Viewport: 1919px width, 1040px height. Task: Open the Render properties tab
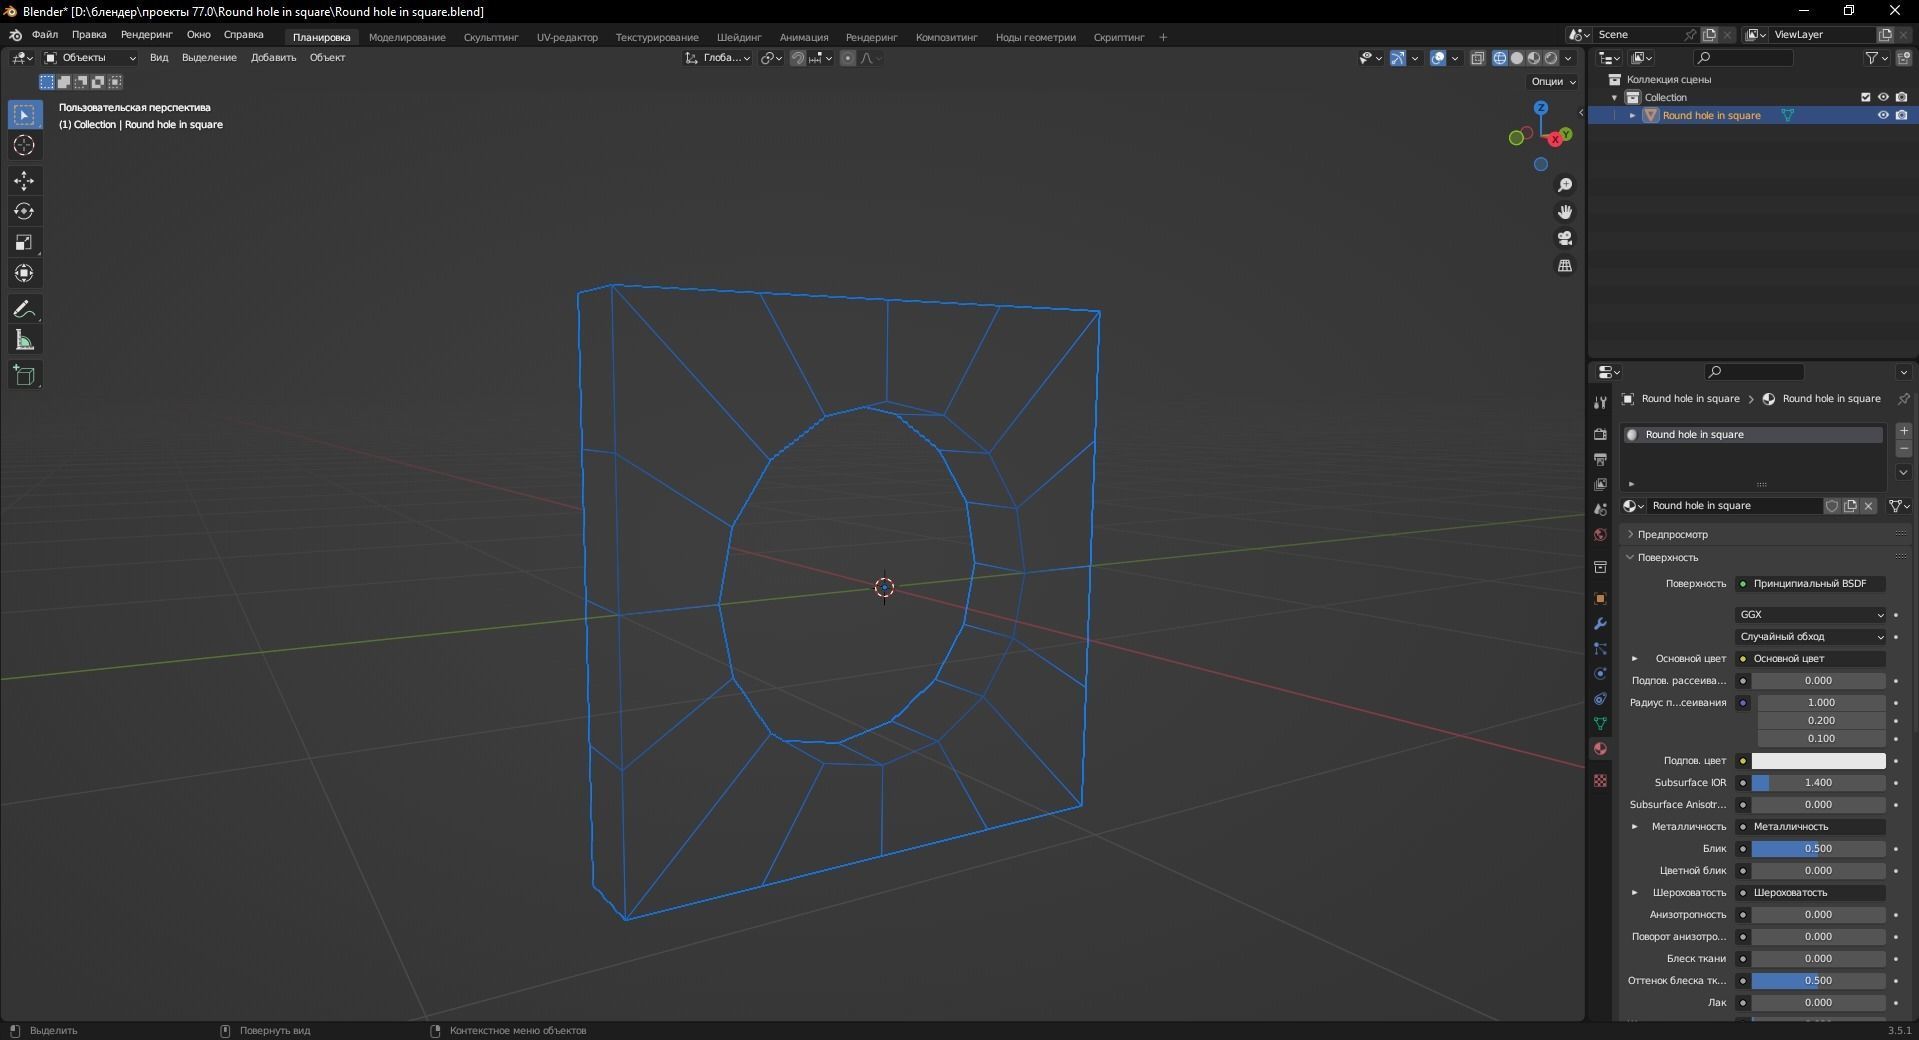pyautogui.click(x=1600, y=434)
